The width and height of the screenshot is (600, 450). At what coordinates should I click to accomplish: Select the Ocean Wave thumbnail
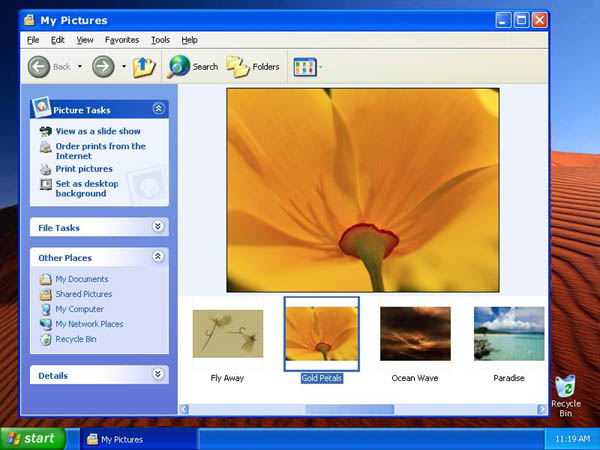(415, 334)
